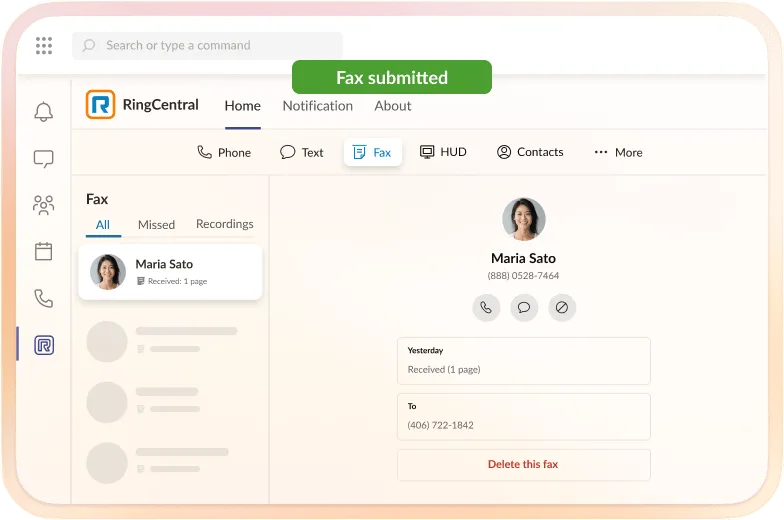Click the Maria Sato name heading in details
The width and height of the screenshot is (784, 520).
click(x=524, y=258)
